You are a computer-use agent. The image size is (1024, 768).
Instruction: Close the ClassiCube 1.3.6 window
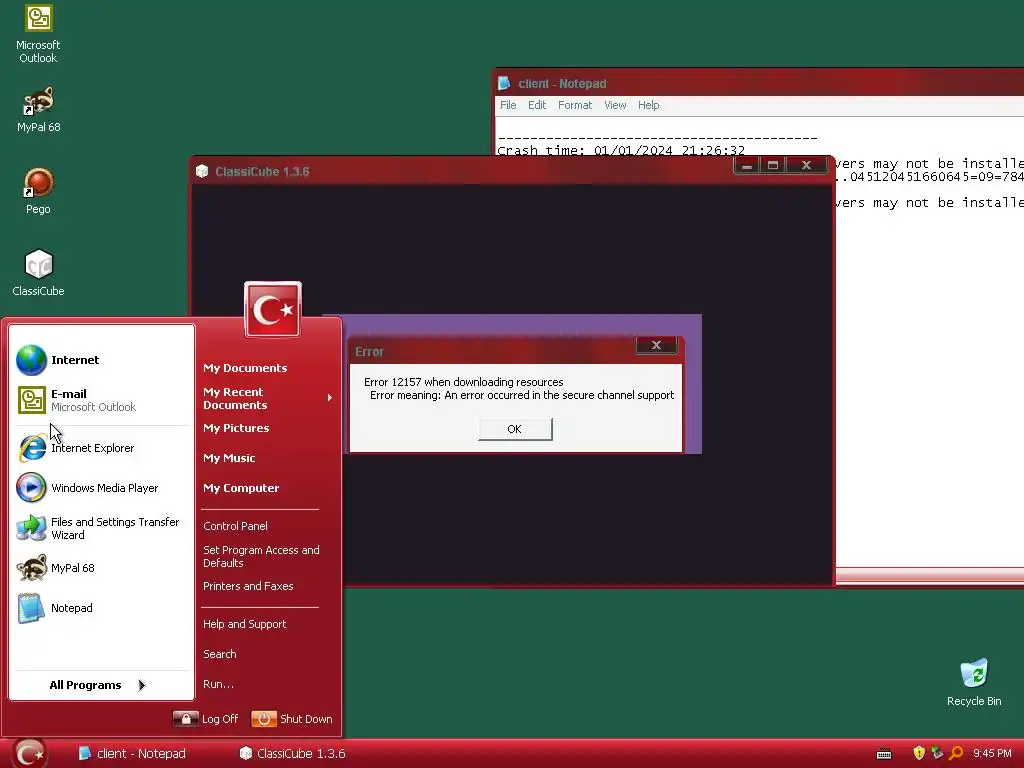pos(807,166)
